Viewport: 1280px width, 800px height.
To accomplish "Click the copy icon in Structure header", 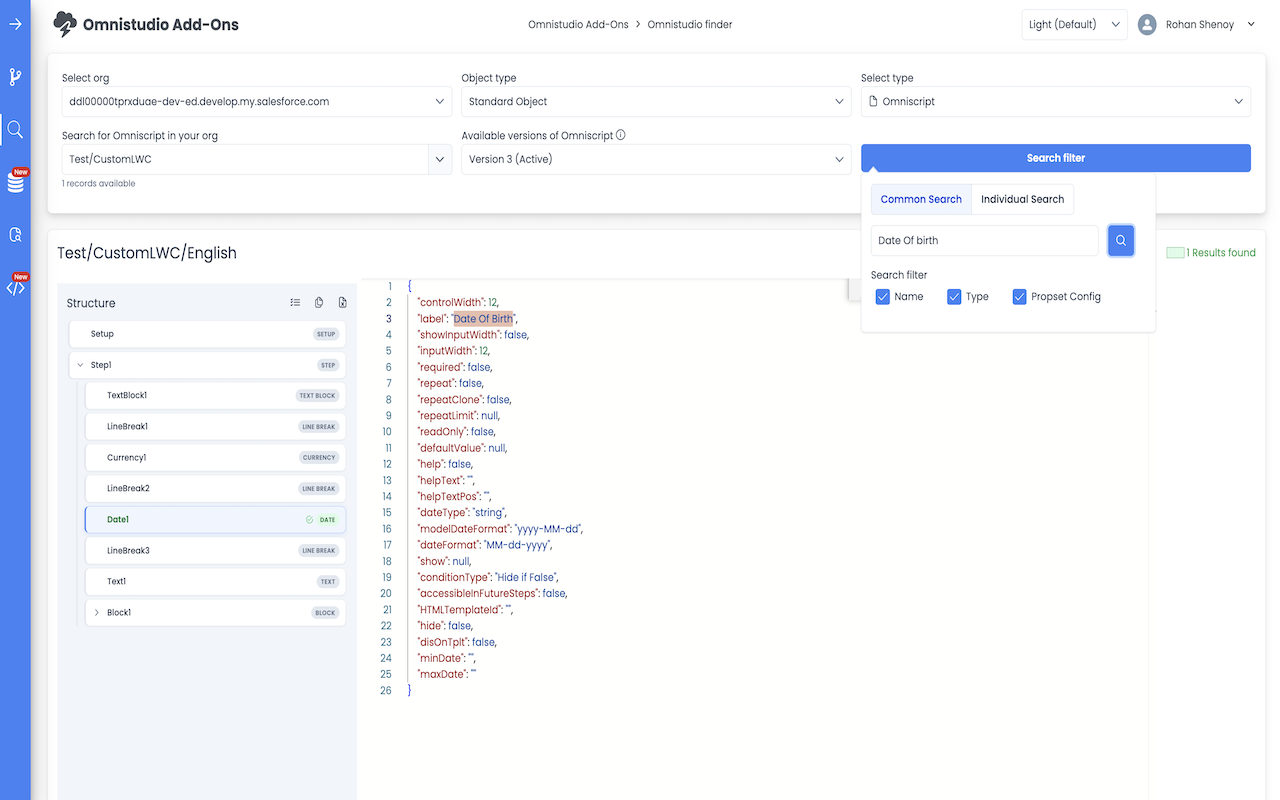I will click(319, 303).
